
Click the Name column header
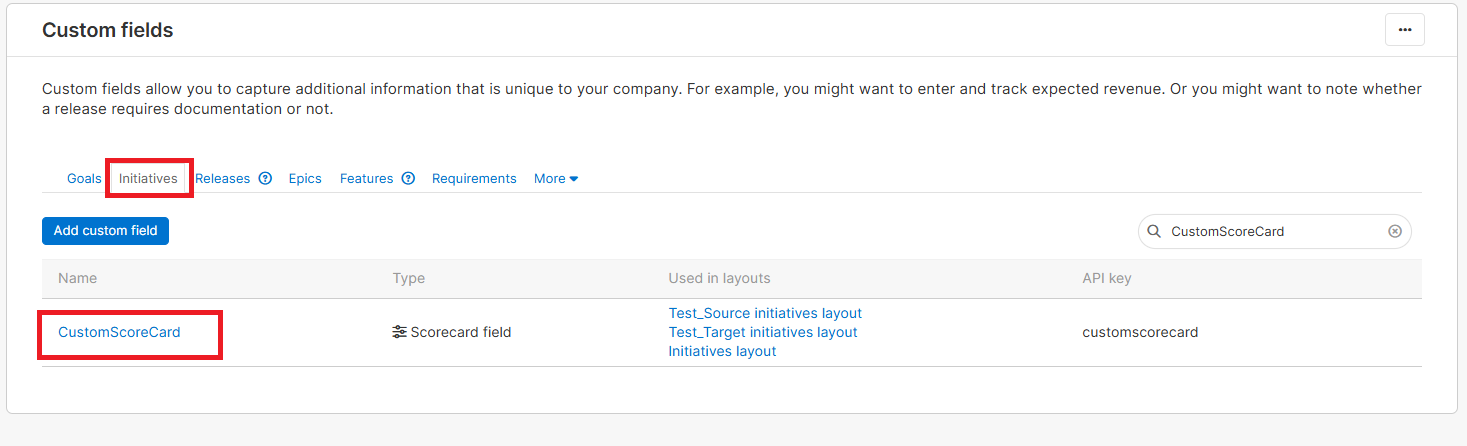click(x=78, y=278)
